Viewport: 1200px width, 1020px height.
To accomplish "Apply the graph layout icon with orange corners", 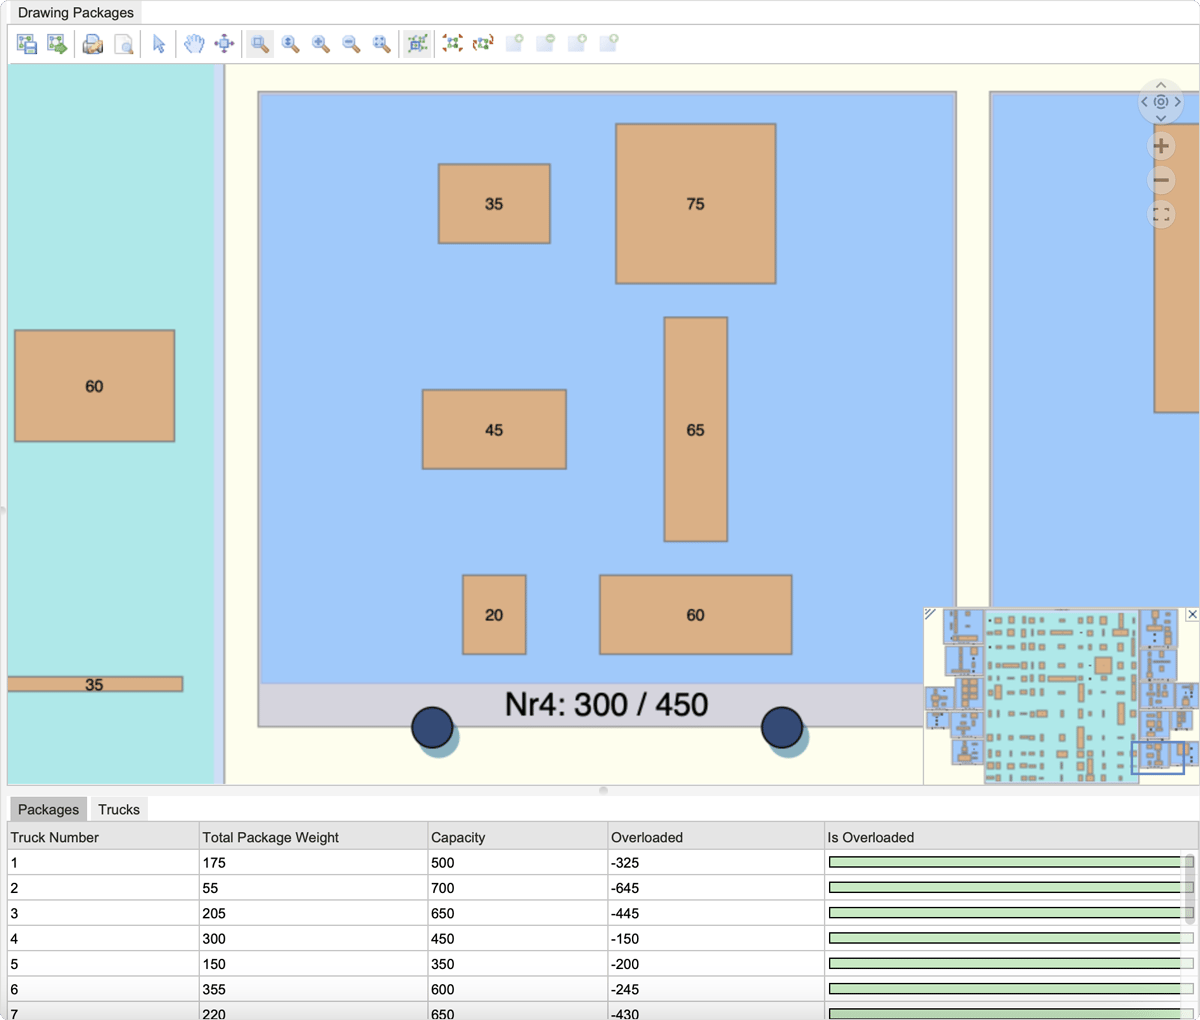I will (453, 44).
